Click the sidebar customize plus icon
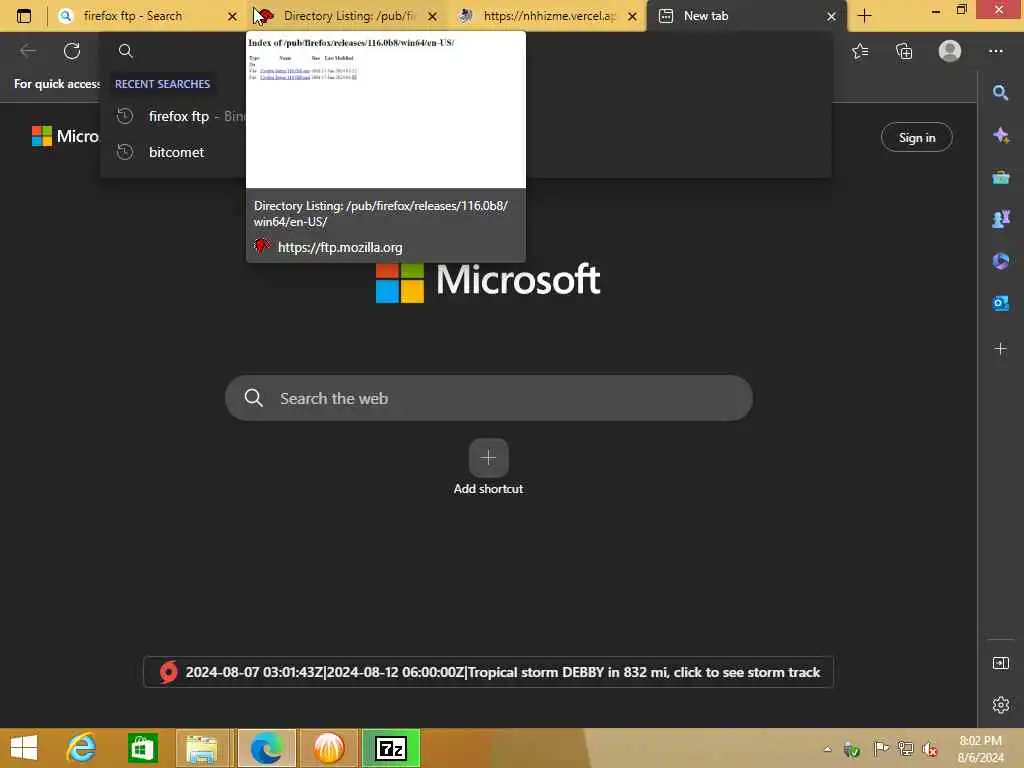 1000,349
